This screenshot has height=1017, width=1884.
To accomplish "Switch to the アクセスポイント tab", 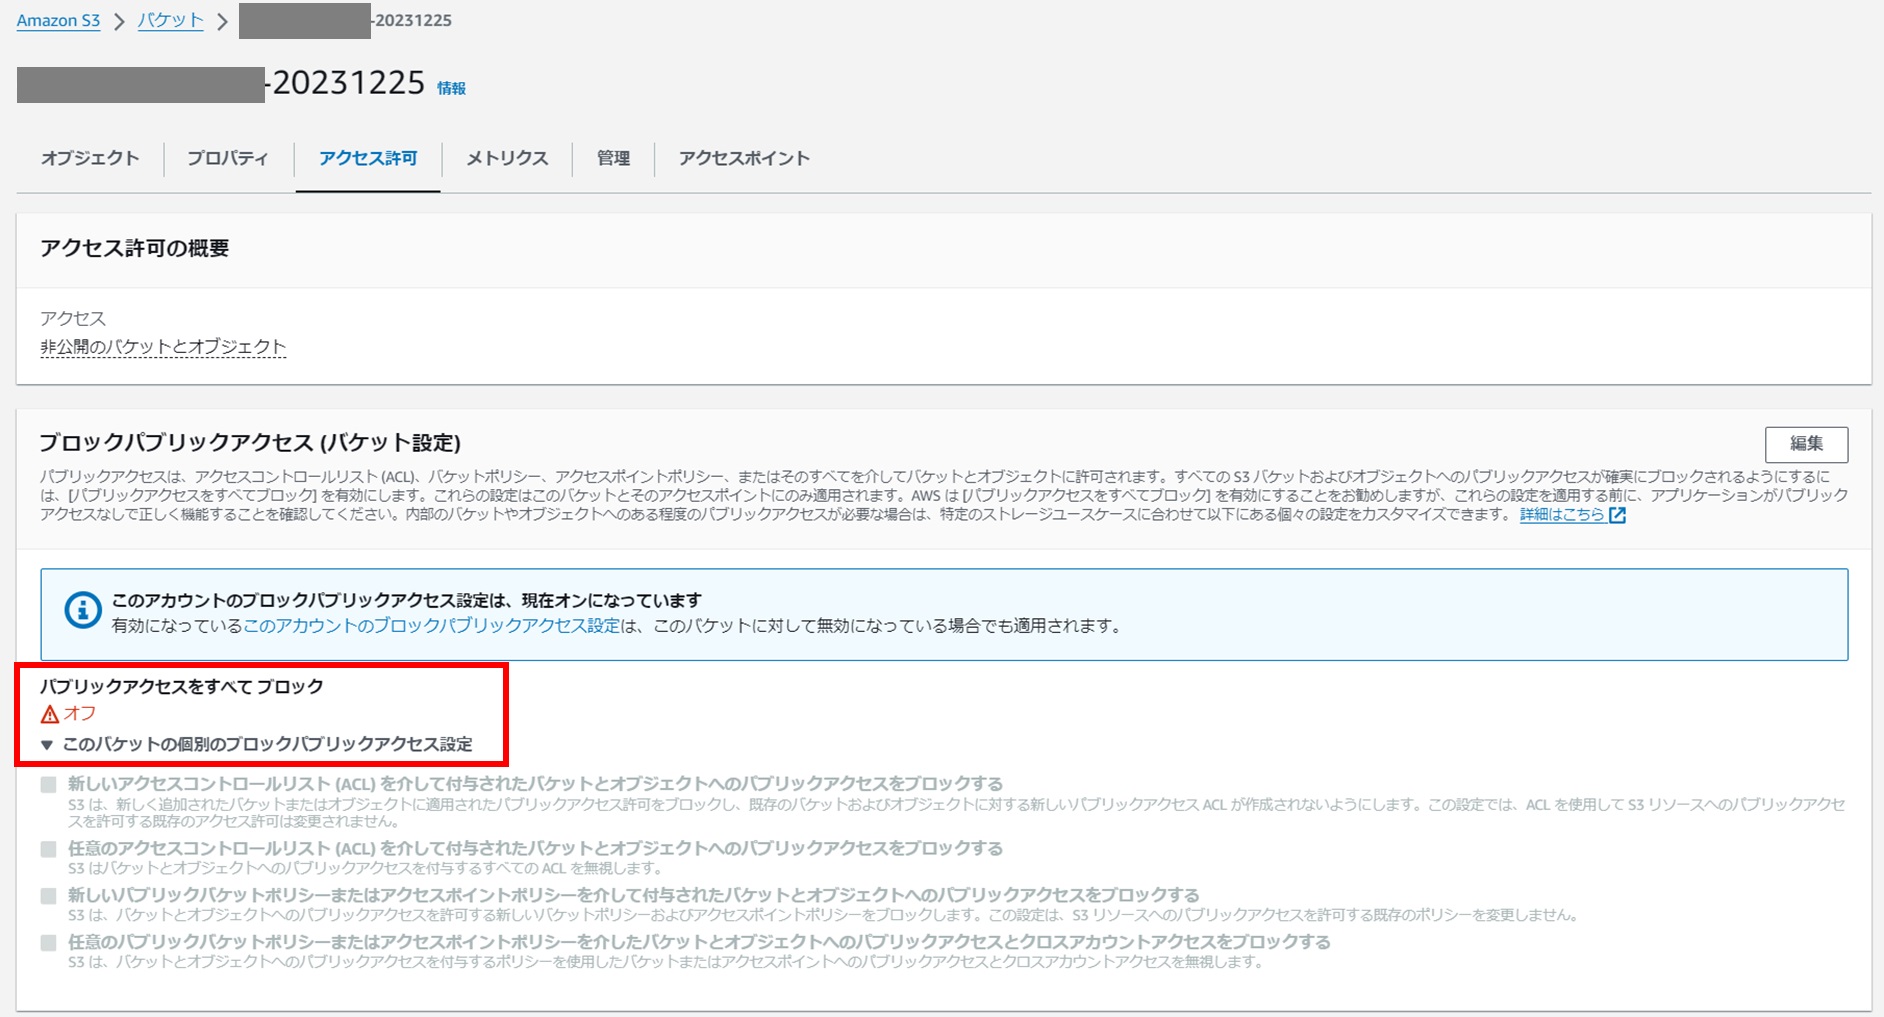I will point(744,158).
